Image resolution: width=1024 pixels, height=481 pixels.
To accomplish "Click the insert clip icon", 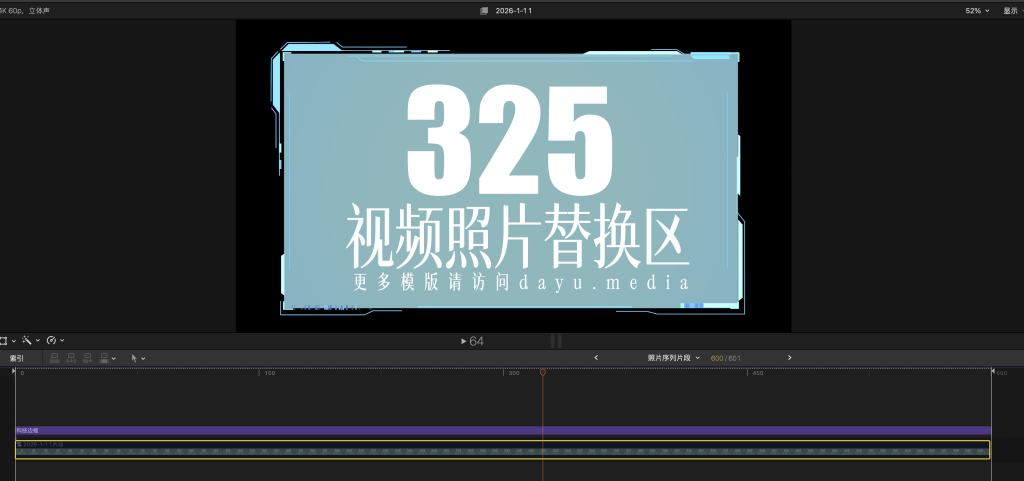I will [71, 358].
